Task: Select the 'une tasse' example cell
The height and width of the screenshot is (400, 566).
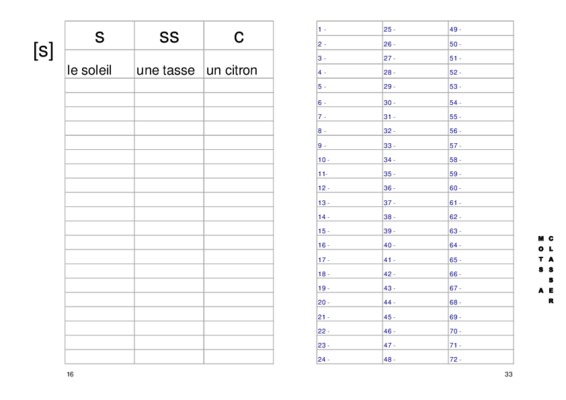Action: [x=169, y=64]
